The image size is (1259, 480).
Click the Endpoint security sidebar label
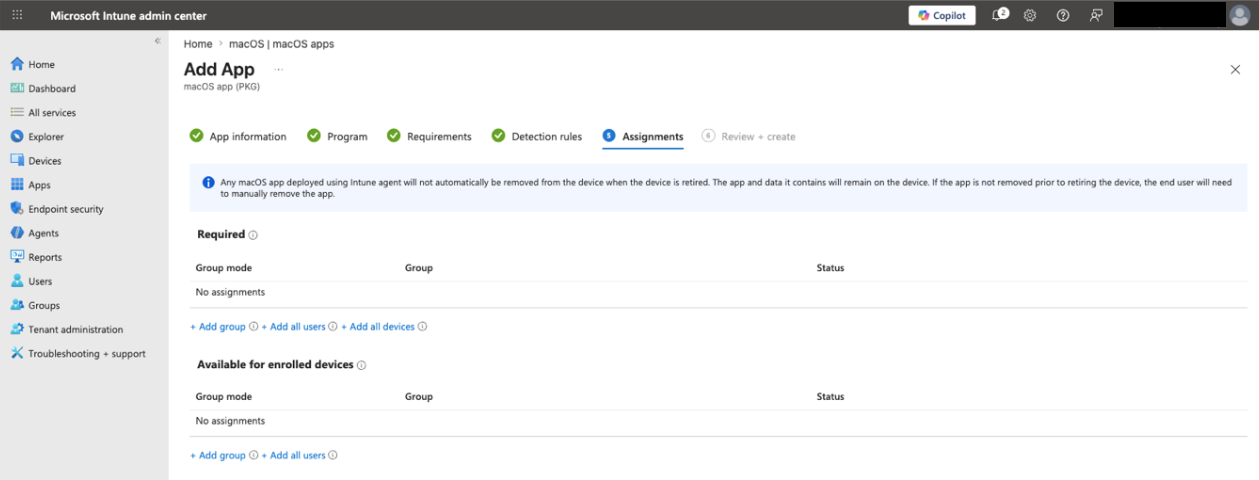pyautogui.click(x=66, y=209)
